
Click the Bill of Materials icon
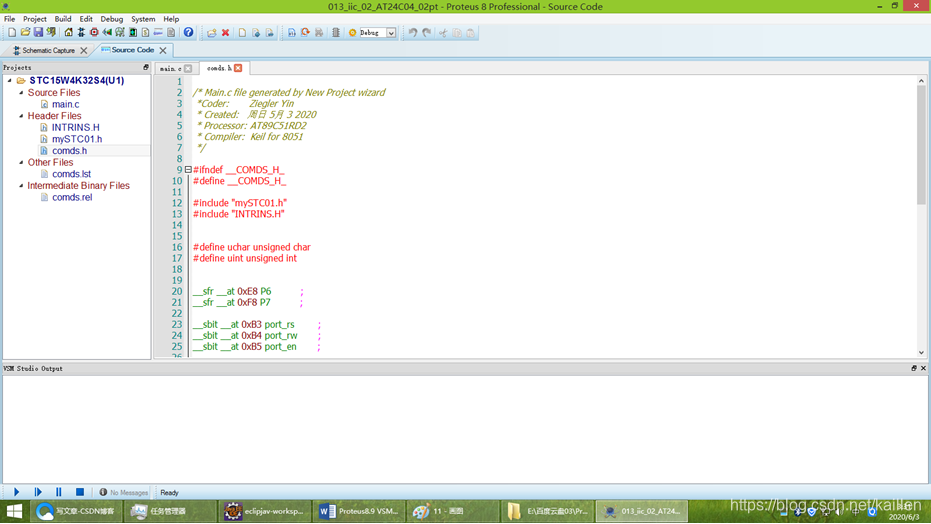[145, 33]
